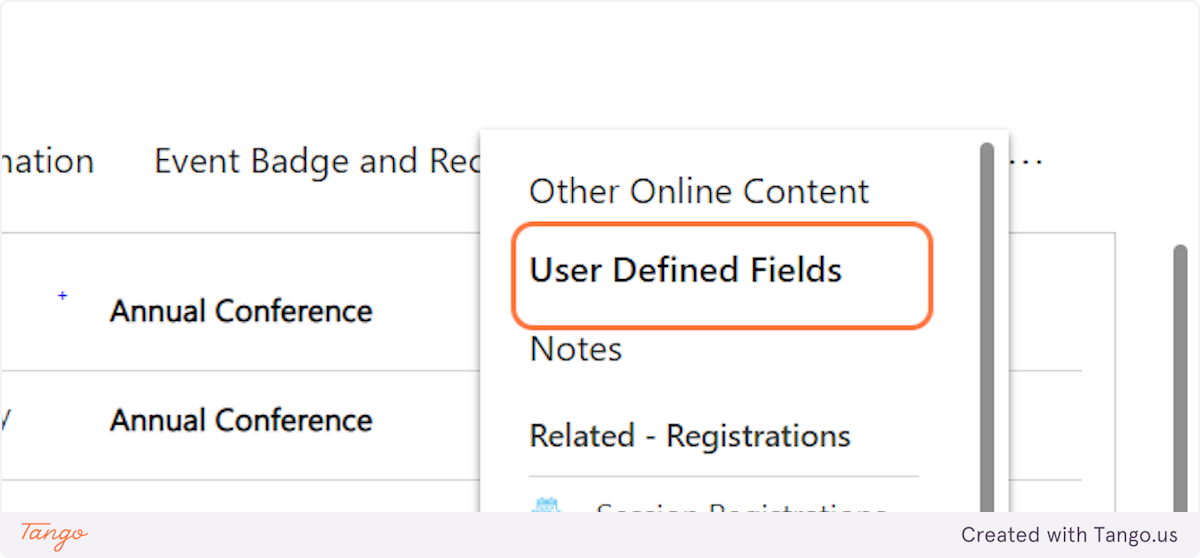The image size is (1200, 558).
Task: Choose Other Online Content menu entry
Action: [x=699, y=191]
